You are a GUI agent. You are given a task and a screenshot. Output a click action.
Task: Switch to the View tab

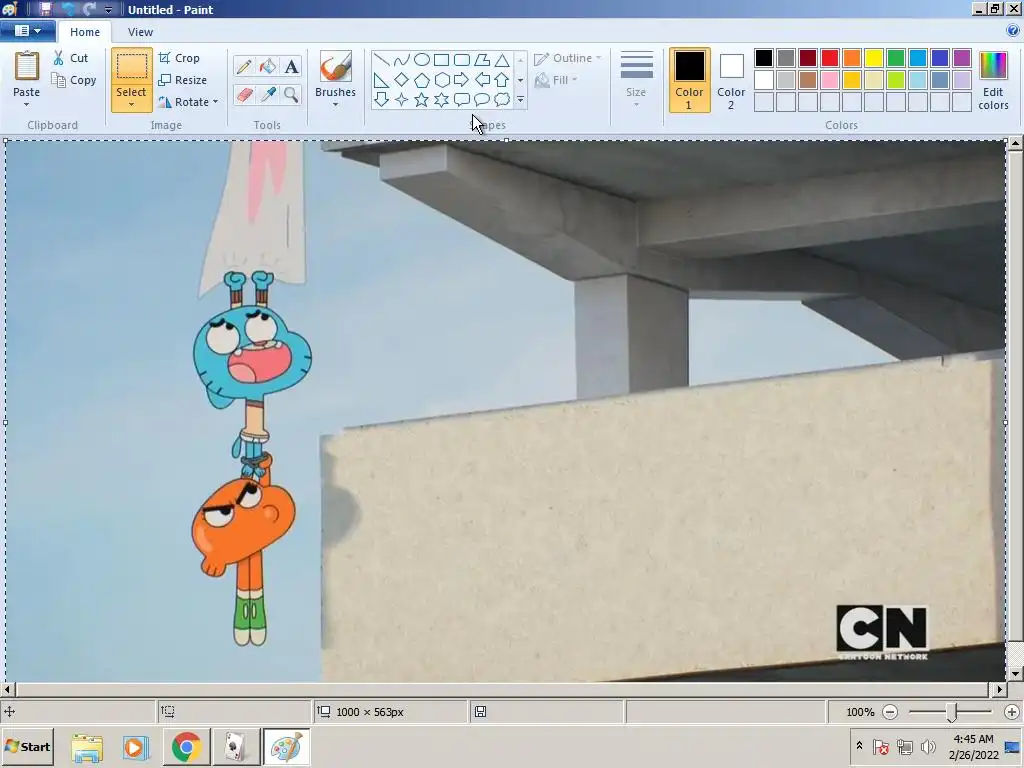(x=140, y=31)
